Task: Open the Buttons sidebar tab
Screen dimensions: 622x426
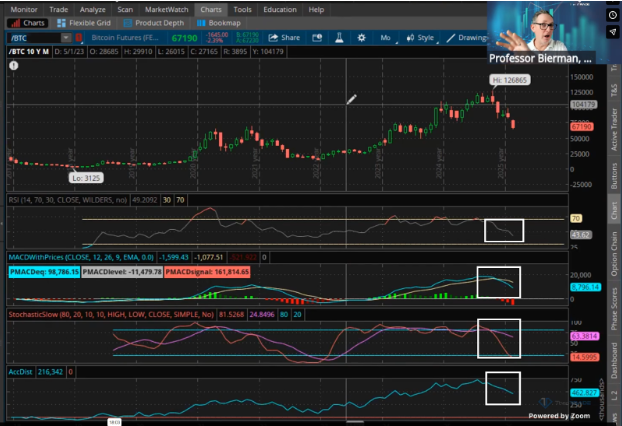Action: tap(614, 176)
